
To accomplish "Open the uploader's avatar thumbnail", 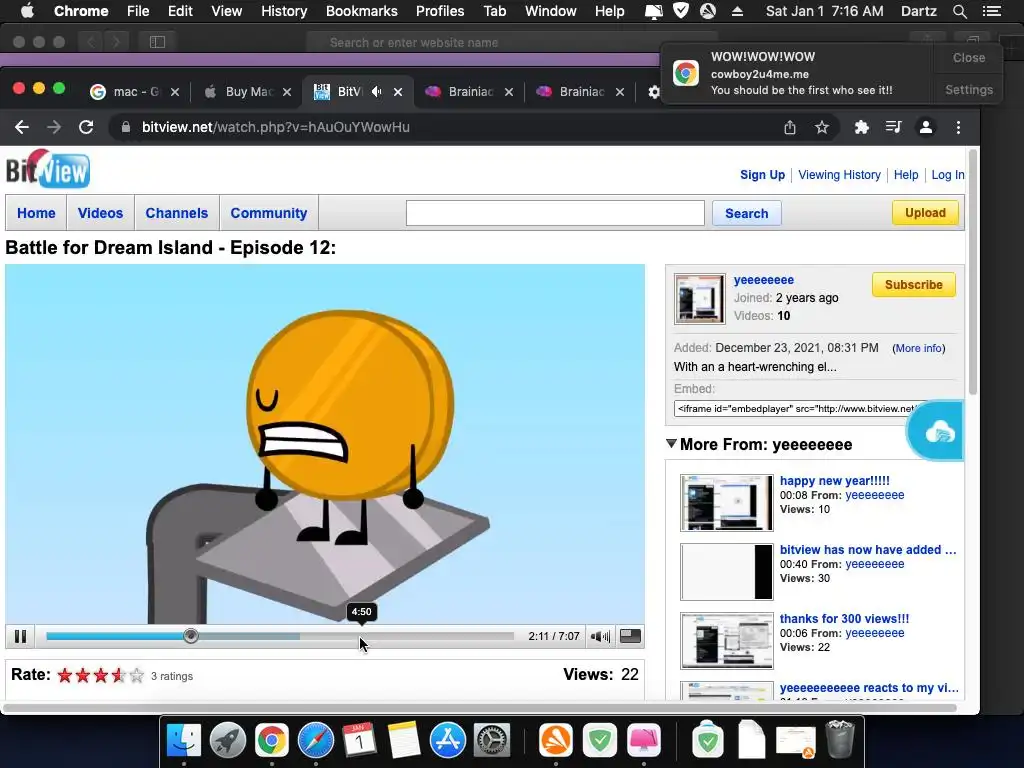I will click(x=699, y=299).
